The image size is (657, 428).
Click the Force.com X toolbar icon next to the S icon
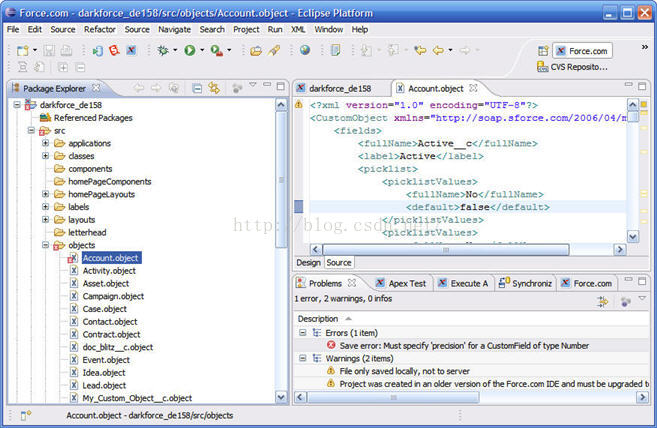click(x=131, y=50)
